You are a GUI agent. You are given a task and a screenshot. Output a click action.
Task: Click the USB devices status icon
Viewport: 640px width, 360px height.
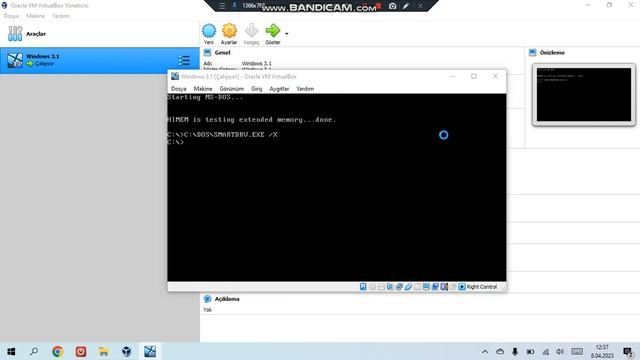click(408, 287)
